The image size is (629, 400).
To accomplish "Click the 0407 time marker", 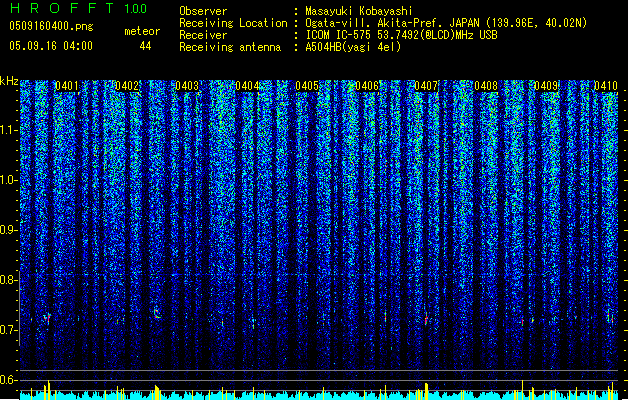I will [x=426, y=86].
